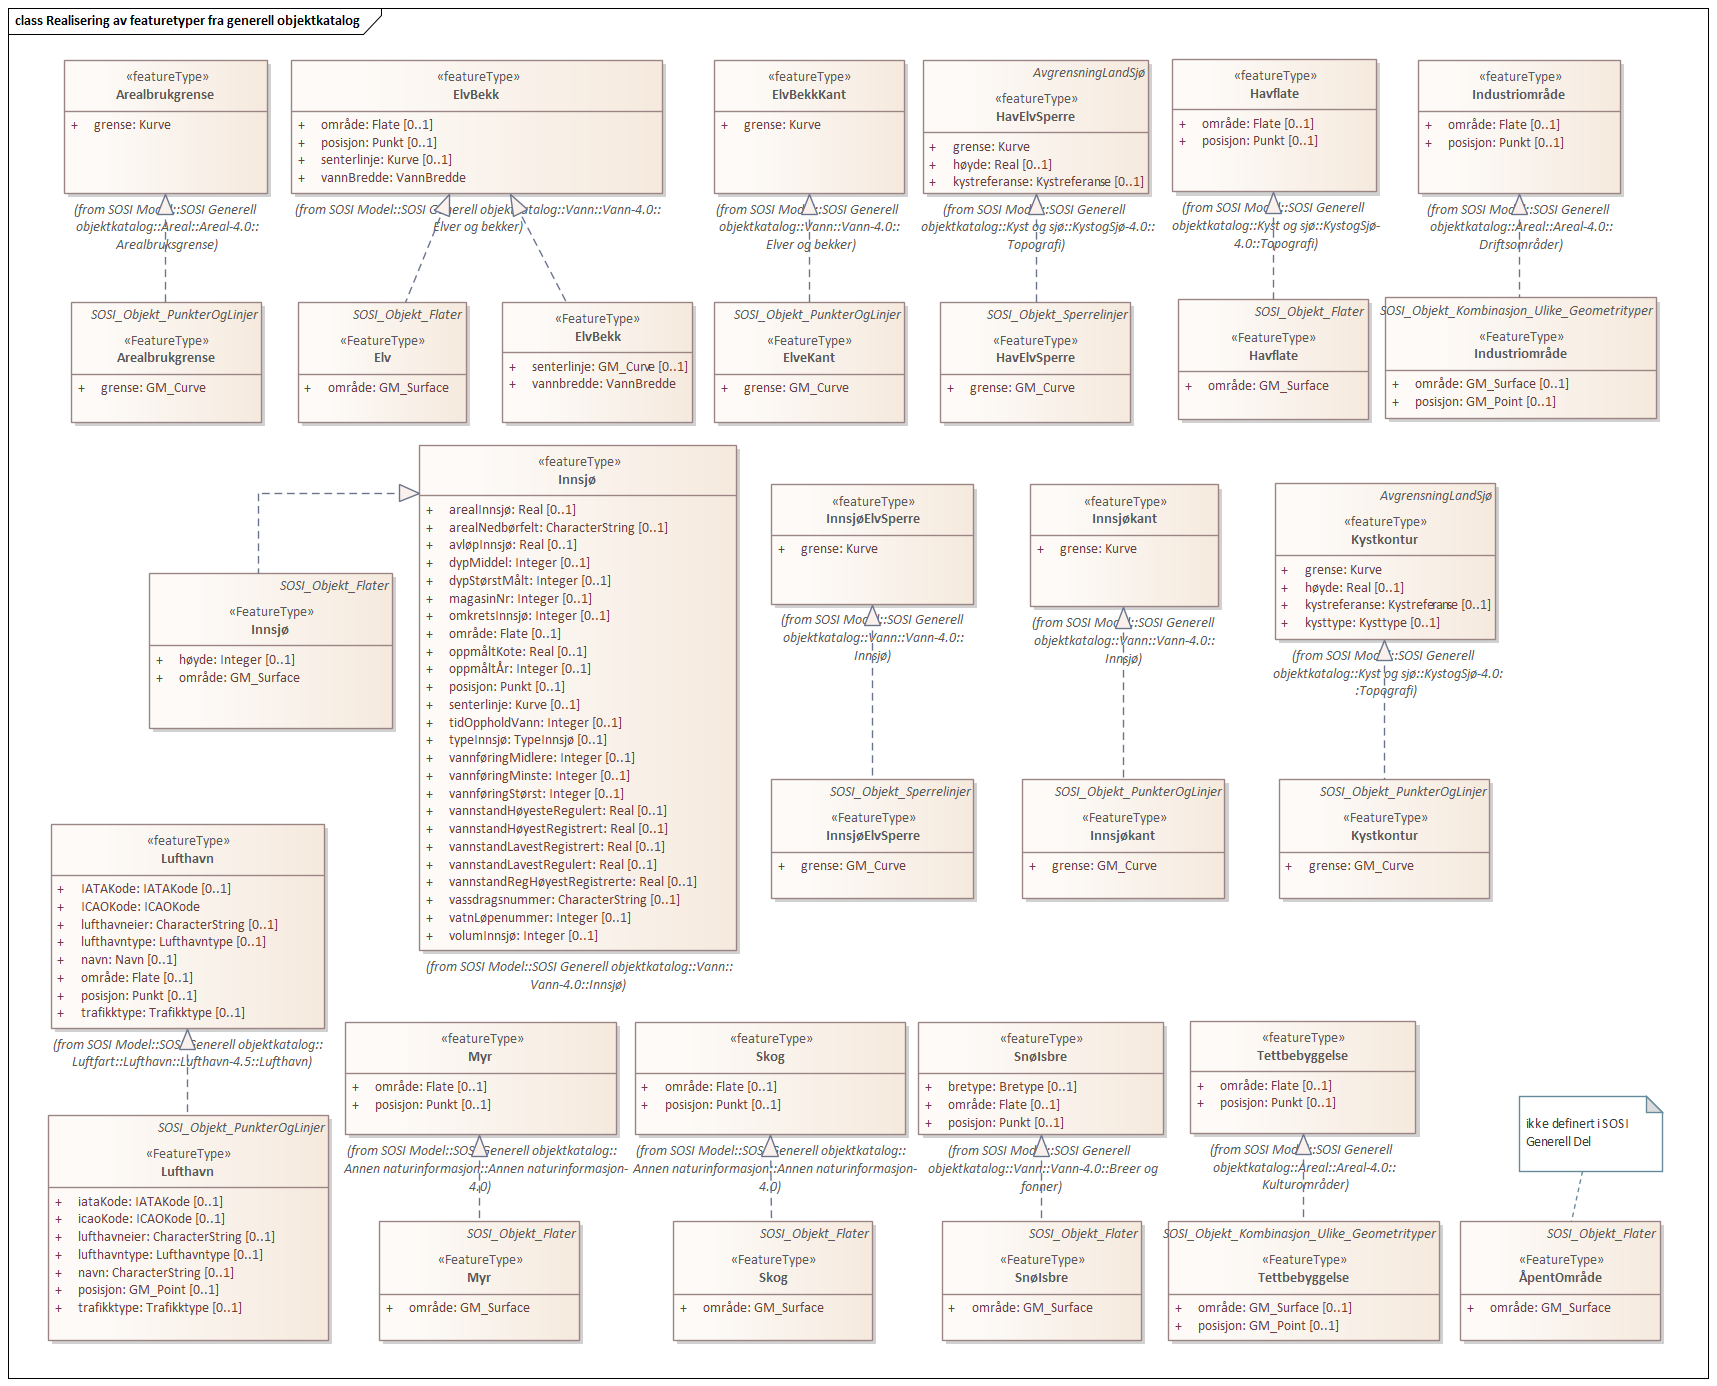Click 'vannstandLavestRegistrert: Real [0..1]' attribute
1717x1386 pixels.
556,846
